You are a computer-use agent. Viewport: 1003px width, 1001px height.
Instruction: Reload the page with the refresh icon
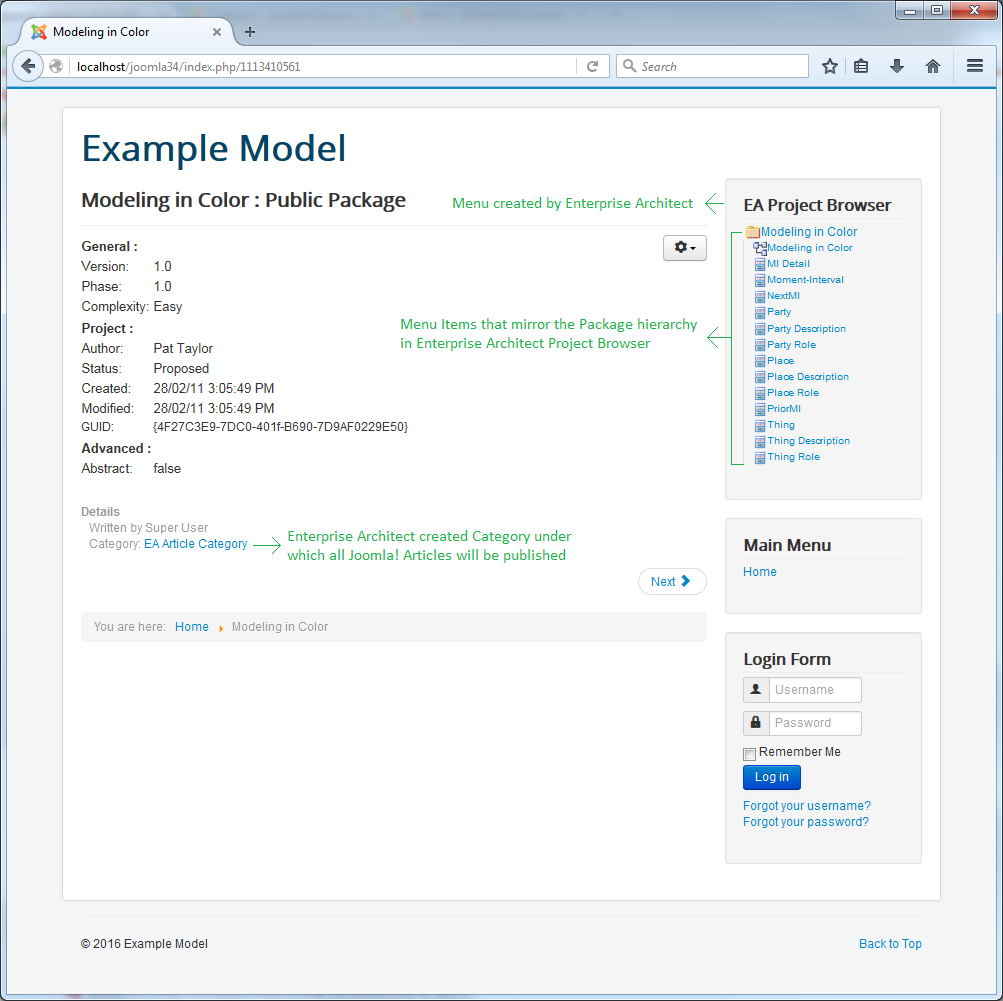click(x=592, y=65)
